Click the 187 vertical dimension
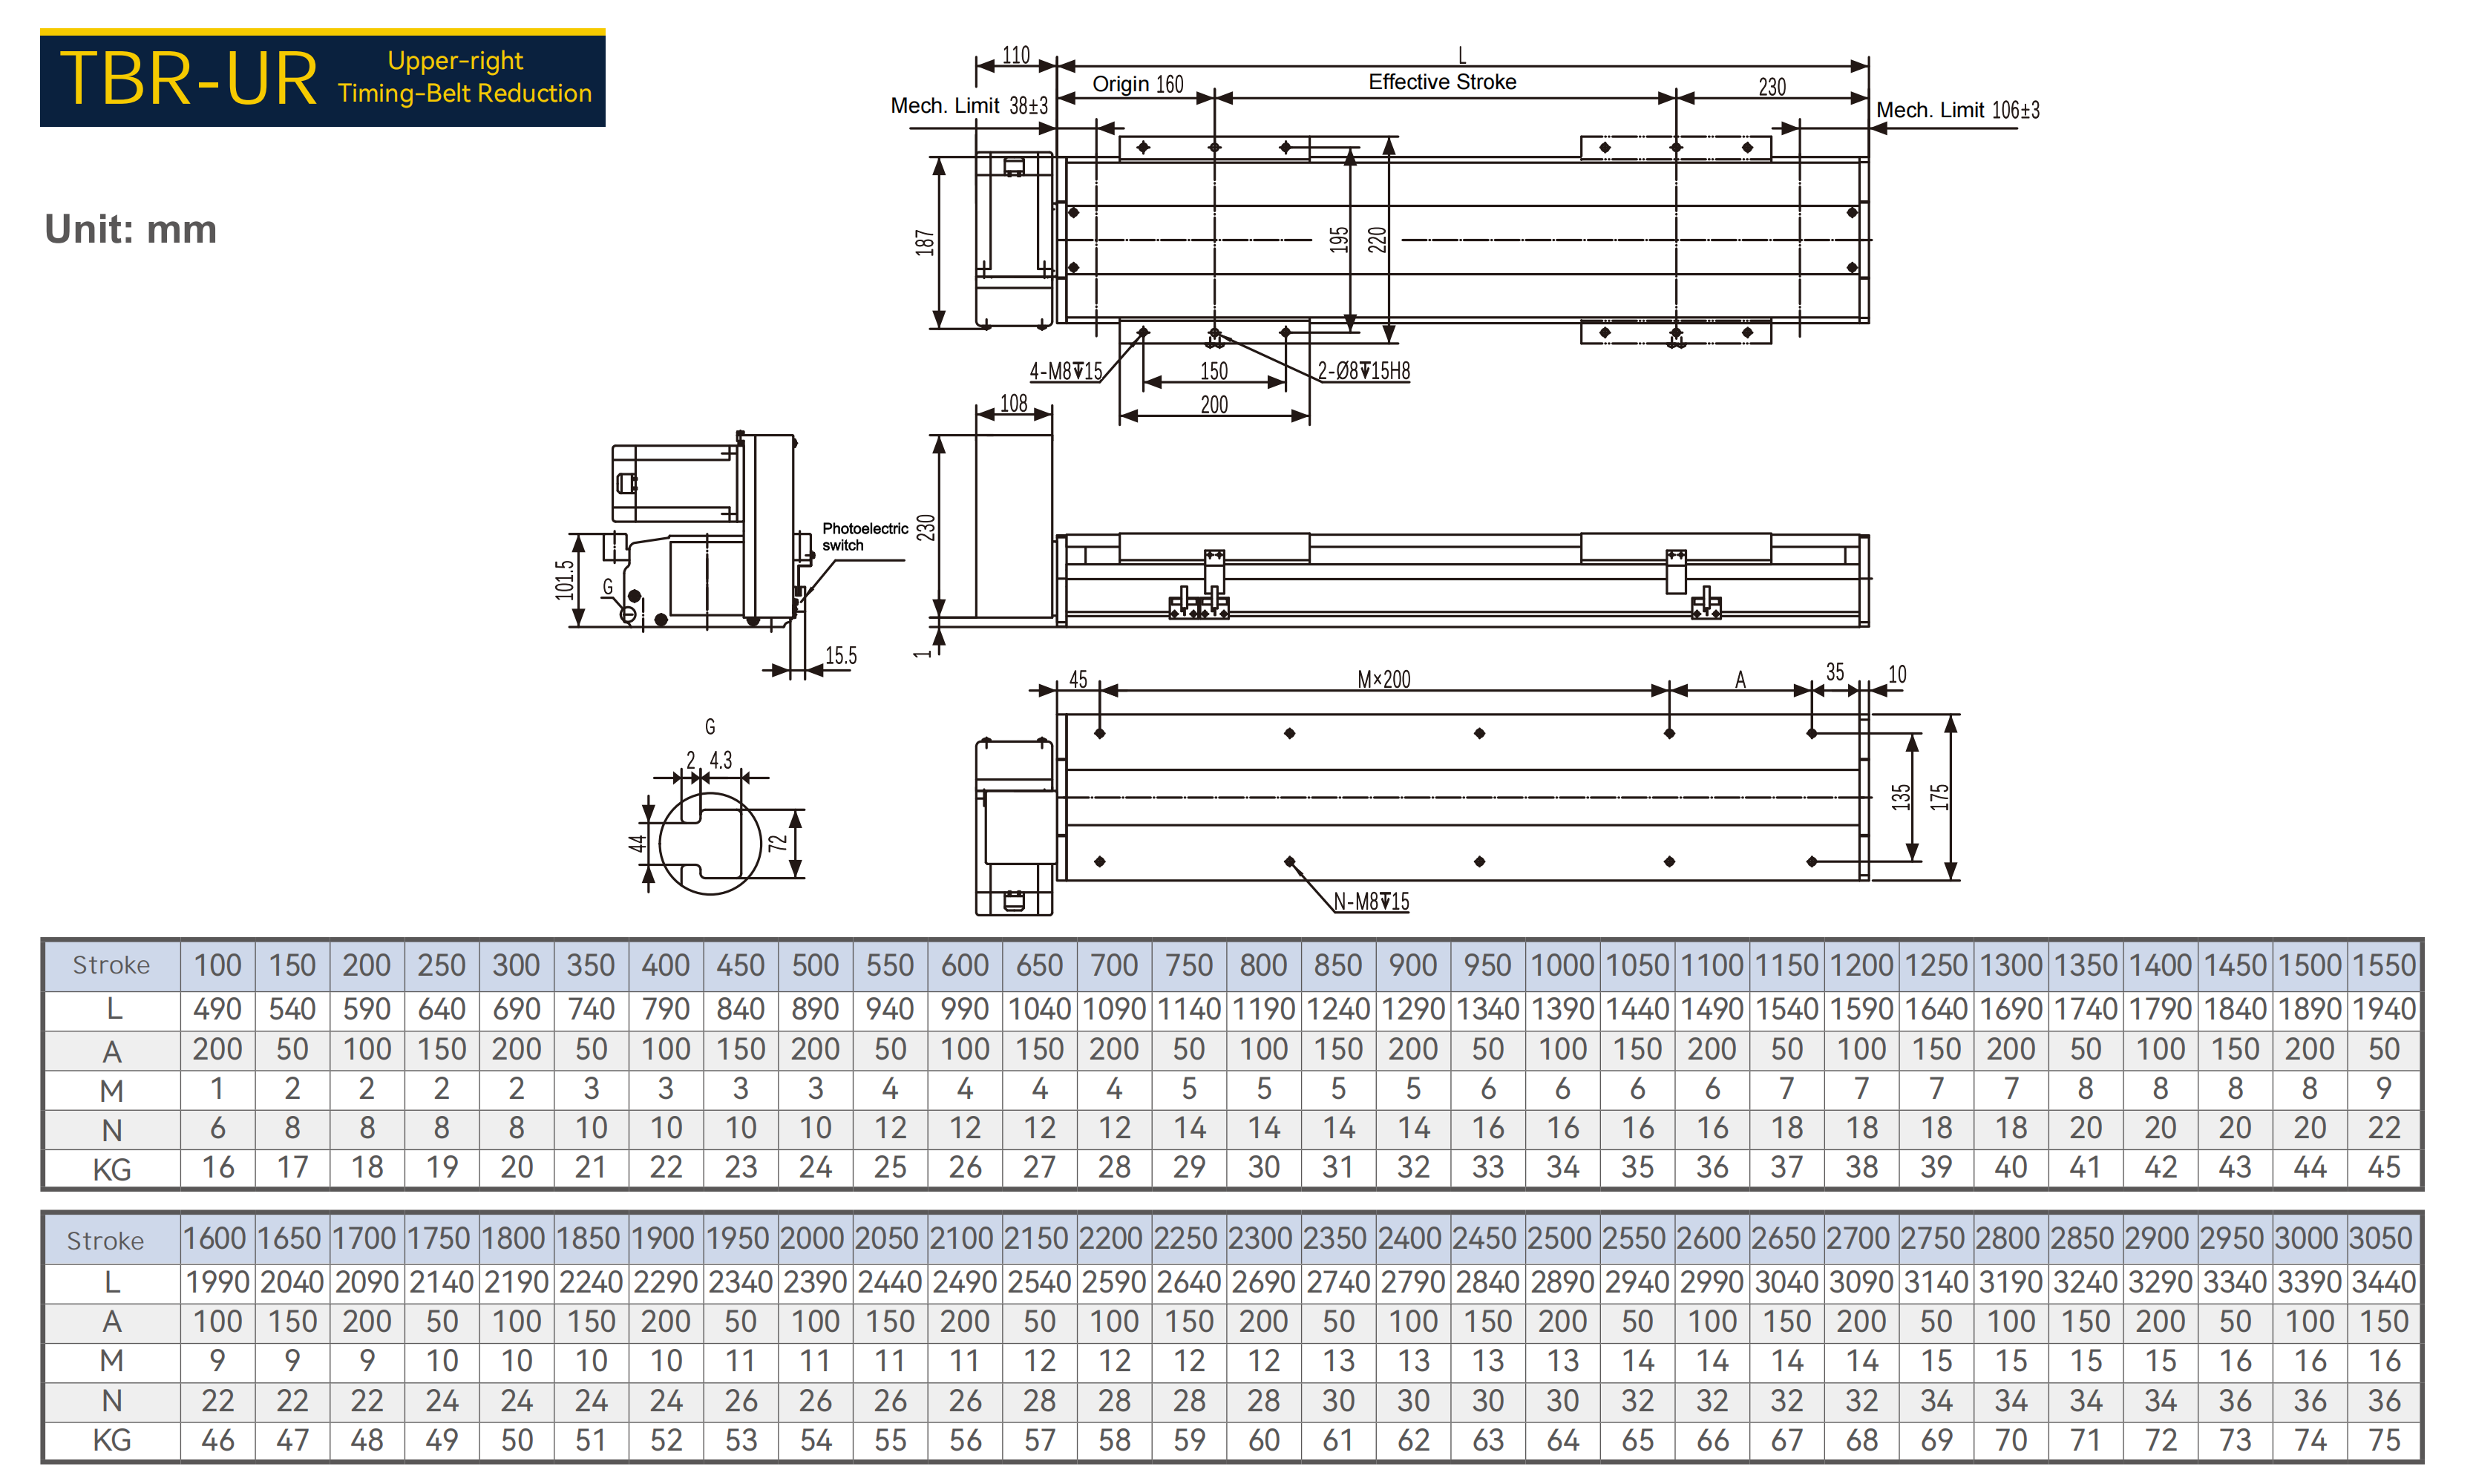This screenshot has width=2476, height=1484. pyautogui.click(x=924, y=242)
